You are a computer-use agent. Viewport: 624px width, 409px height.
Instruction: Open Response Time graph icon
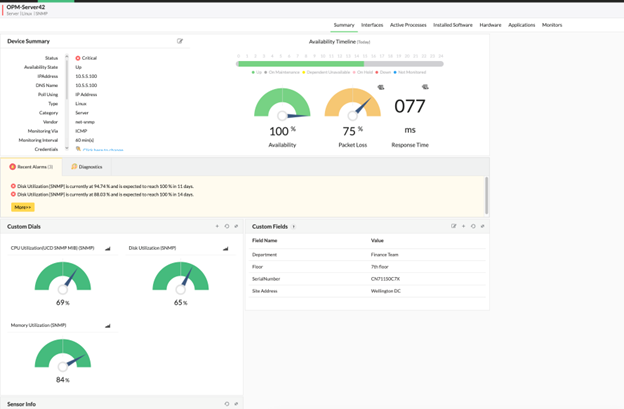[x=425, y=87]
